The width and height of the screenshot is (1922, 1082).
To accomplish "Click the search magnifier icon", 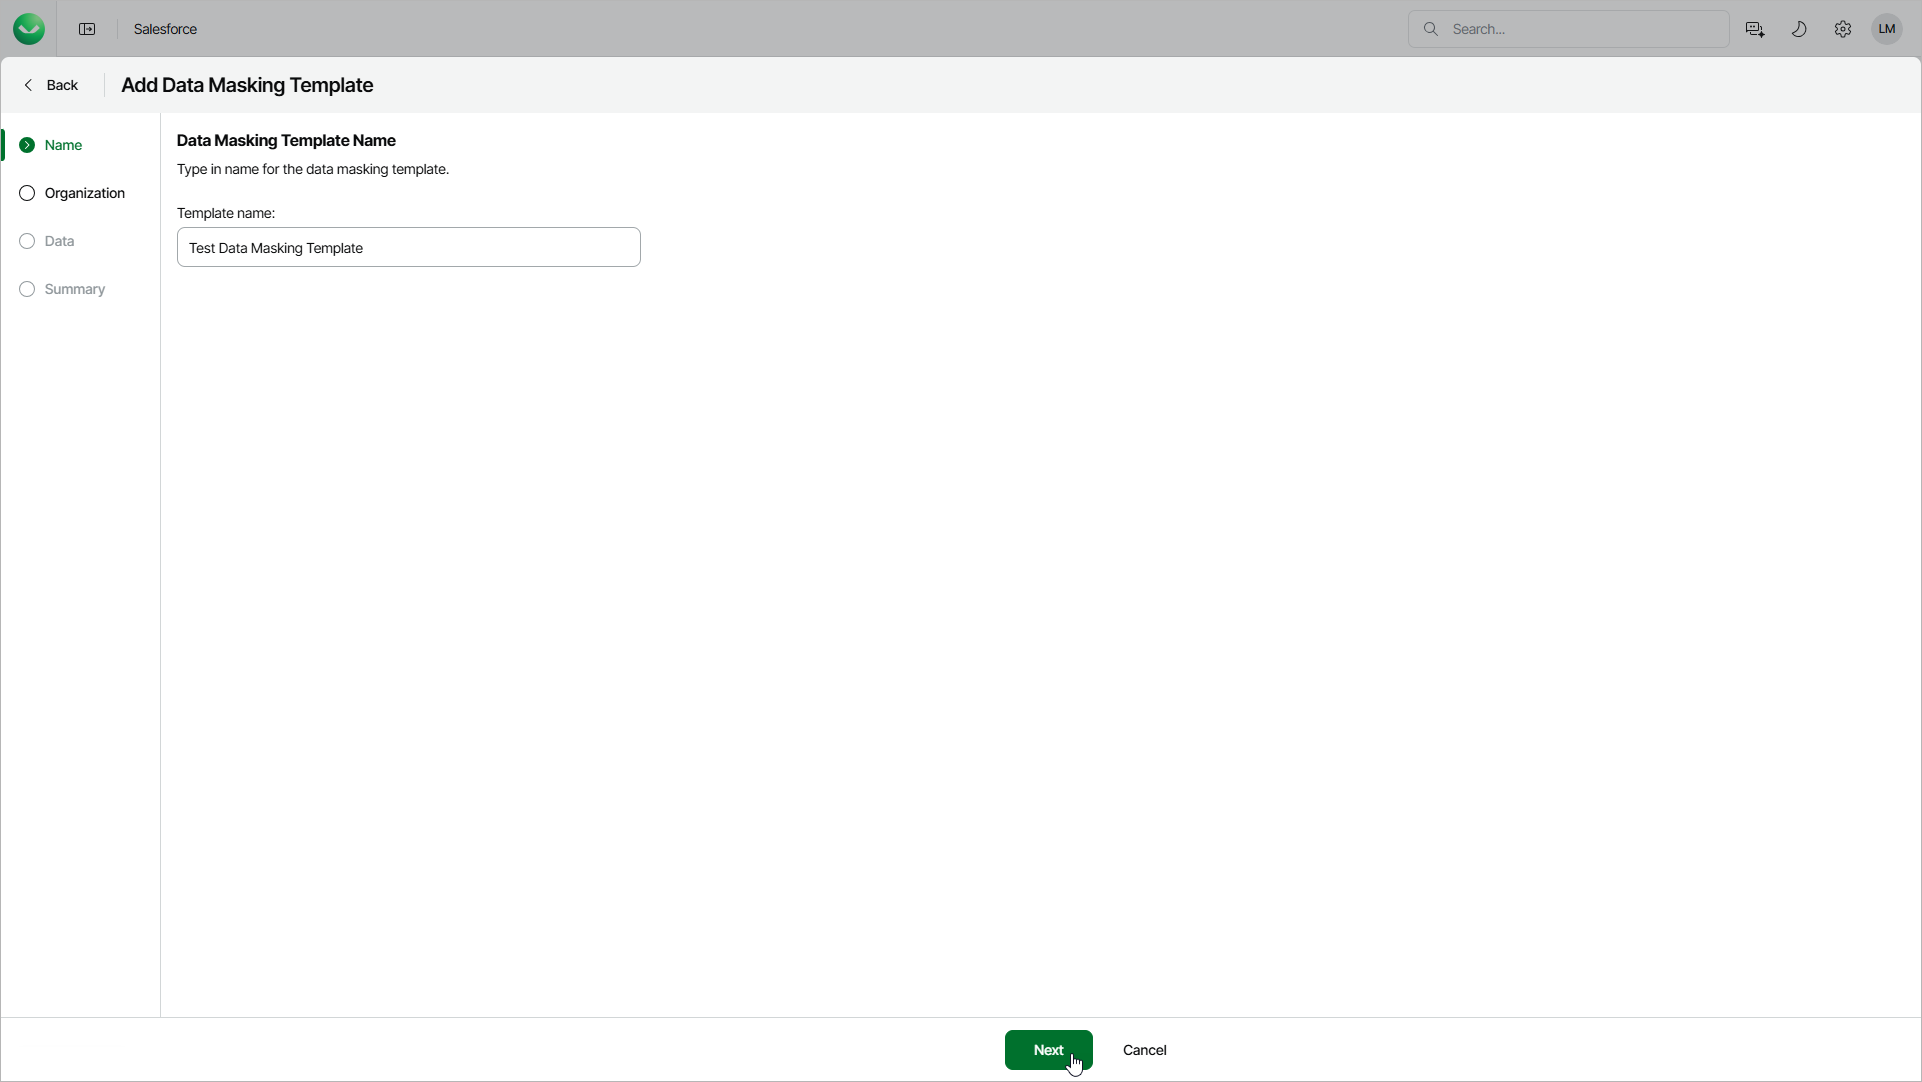I will pos(1430,29).
